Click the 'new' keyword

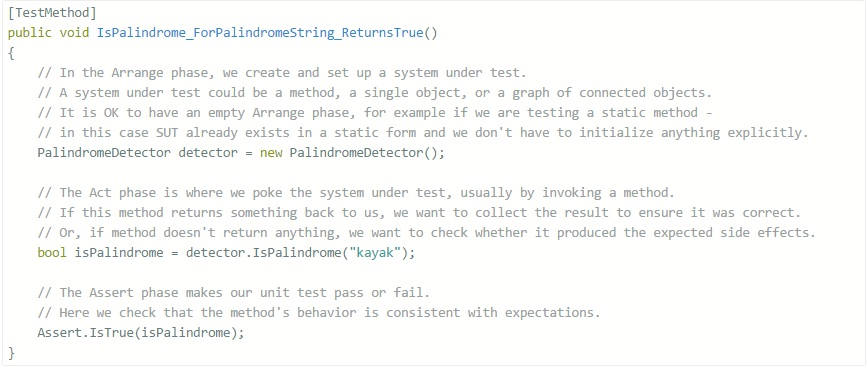click(271, 153)
